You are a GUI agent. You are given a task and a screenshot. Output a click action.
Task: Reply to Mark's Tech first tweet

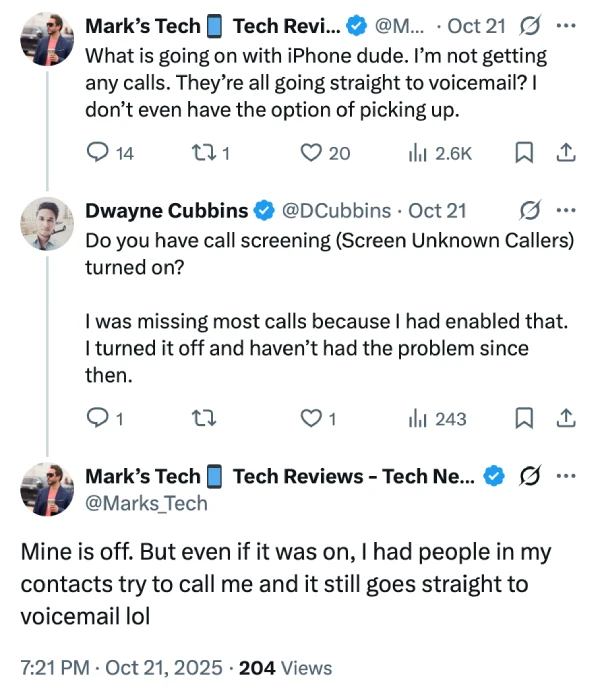click(x=98, y=153)
